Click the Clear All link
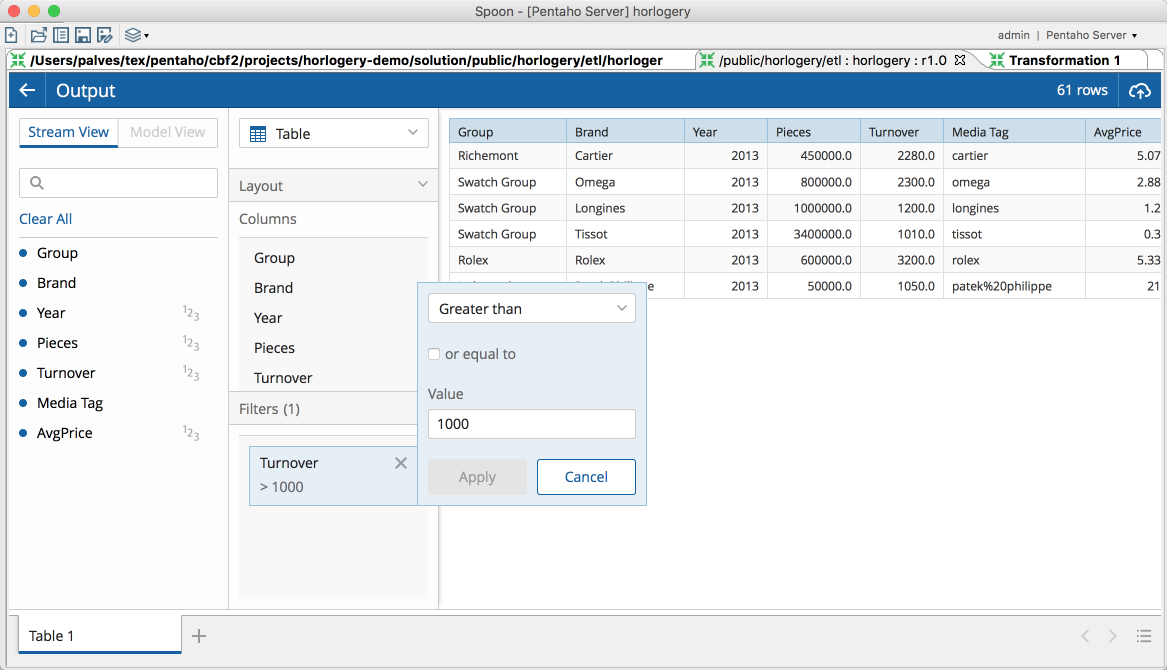This screenshot has width=1167, height=670. [x=44, y=219]
